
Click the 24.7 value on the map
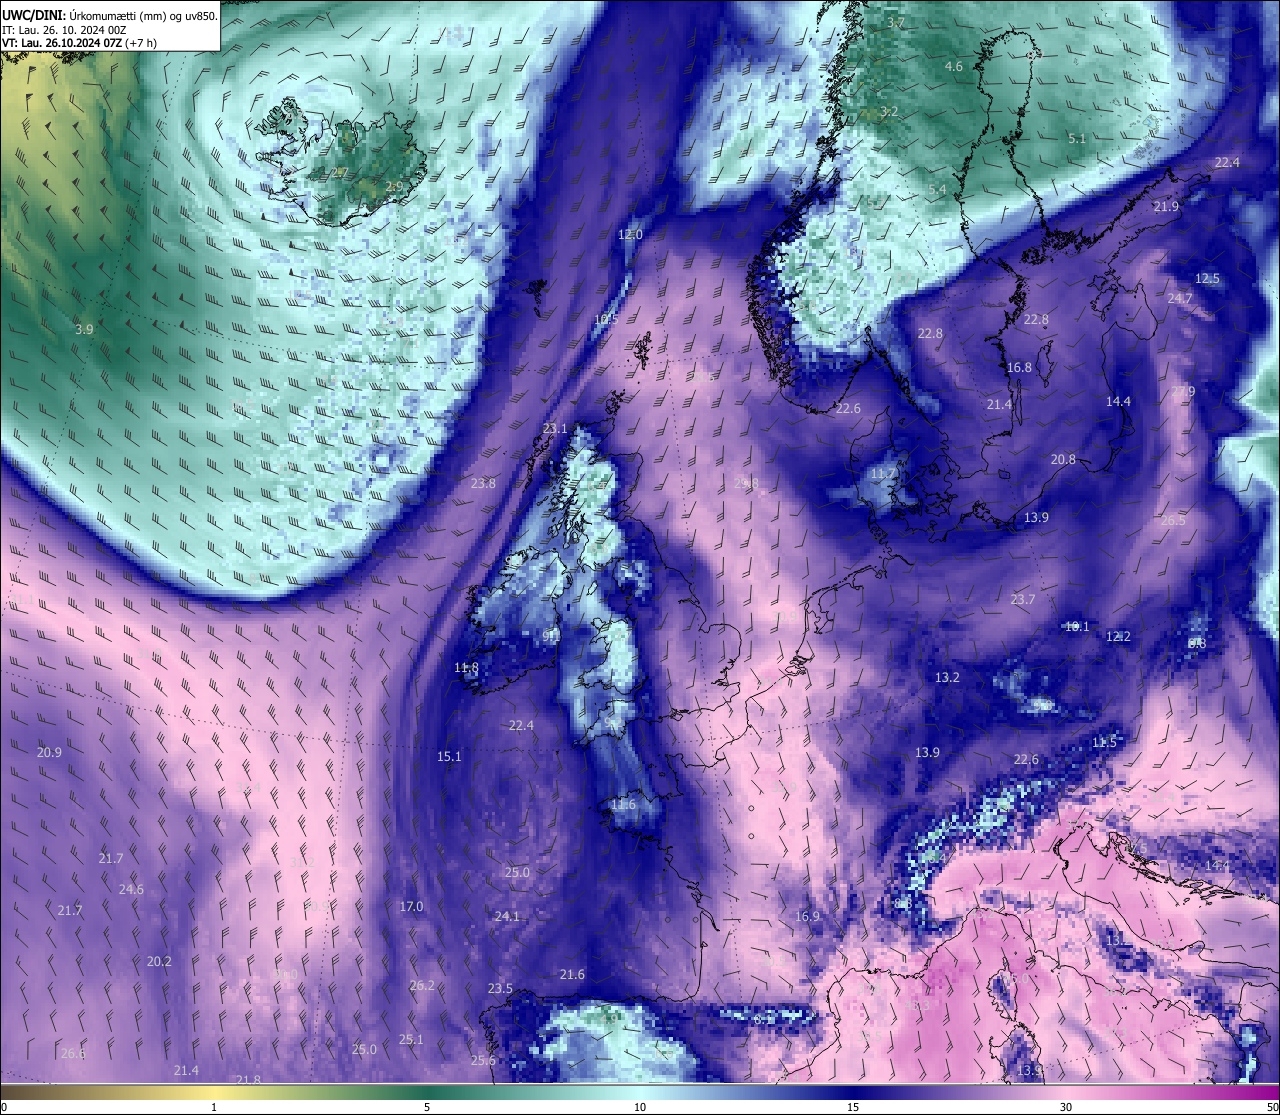1180,298
